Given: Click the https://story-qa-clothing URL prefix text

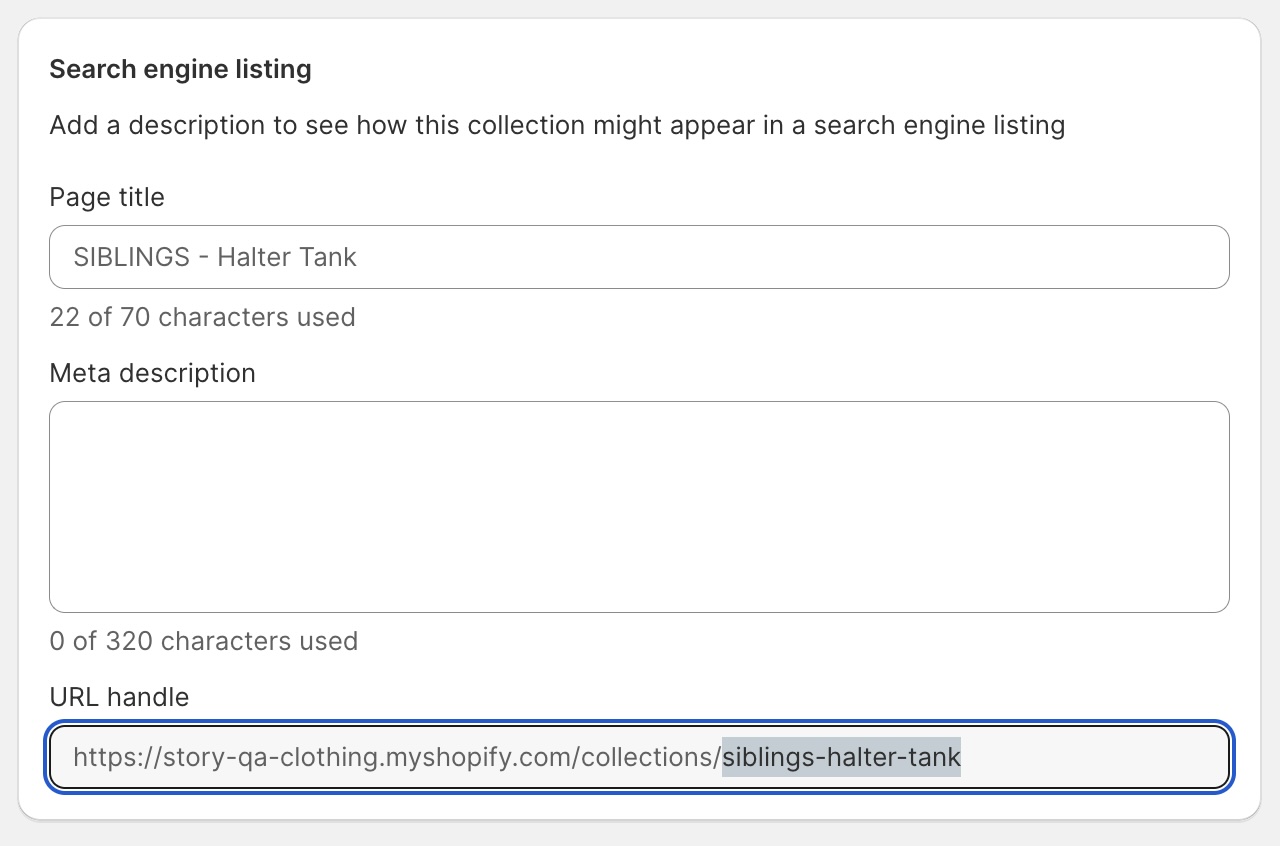Looking at the screenshot, I should pyautogui.click(x=230, y=757).
